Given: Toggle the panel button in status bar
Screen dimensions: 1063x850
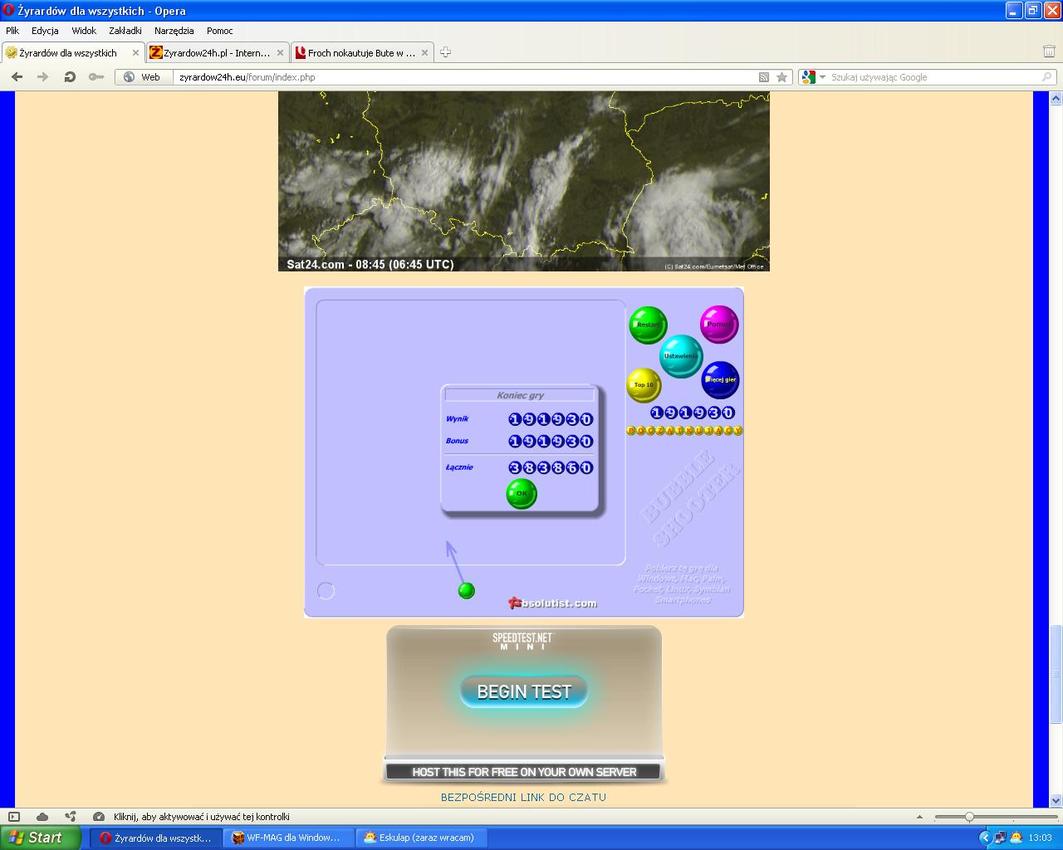Looking at the screenshot, I should pos(14,817).
